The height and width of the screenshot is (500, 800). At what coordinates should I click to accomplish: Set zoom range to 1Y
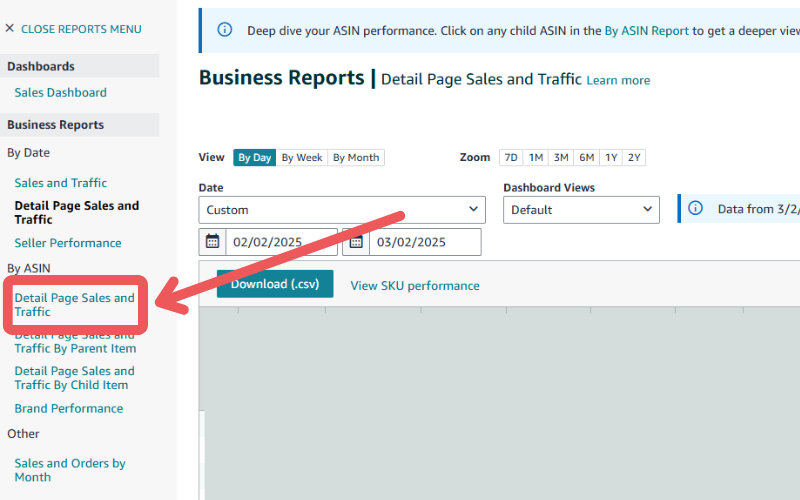click(611, 157)
